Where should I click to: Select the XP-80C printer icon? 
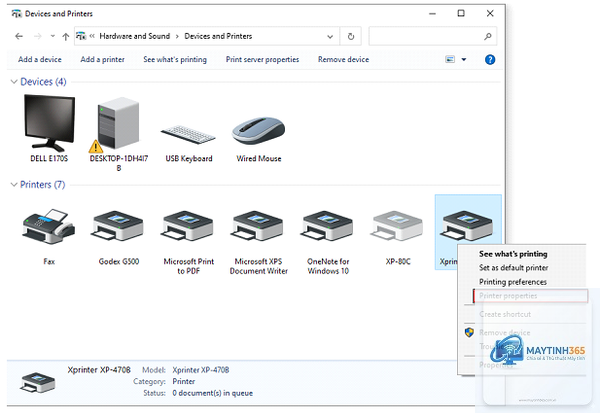pos(398,227)
